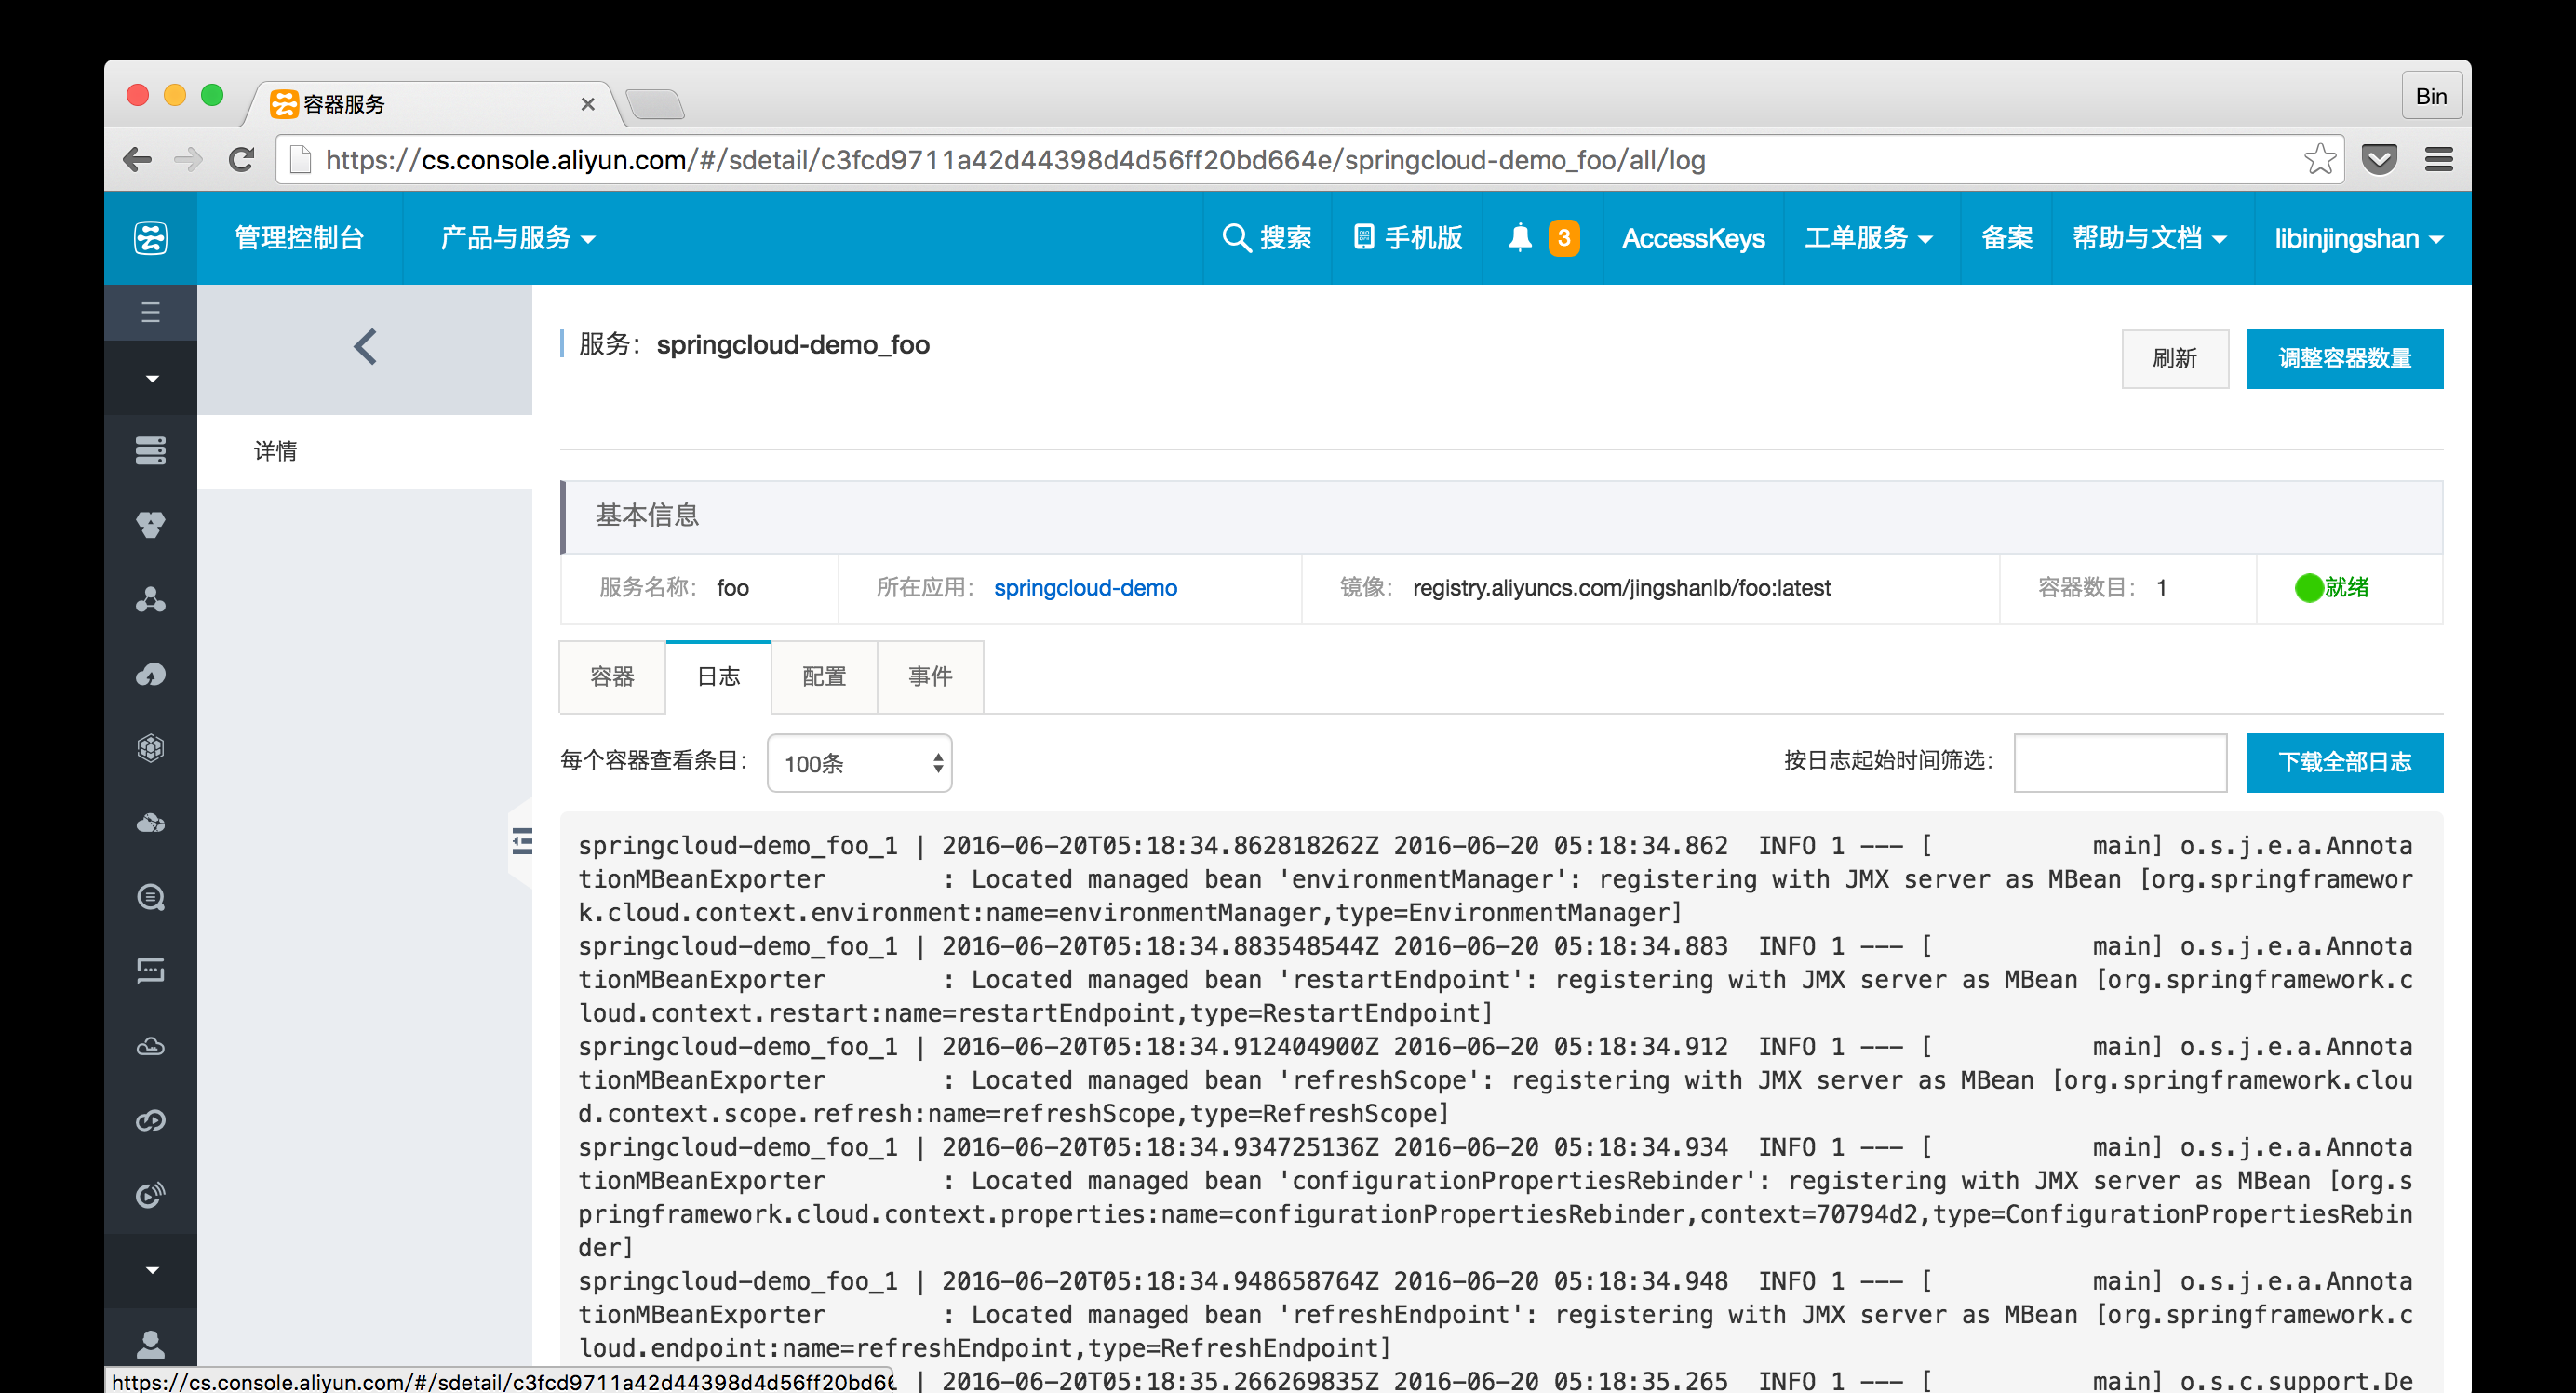Click the green 就绪 status indicator
This screenshot has width=2576, height=1393.
[x=2331, y=588]
